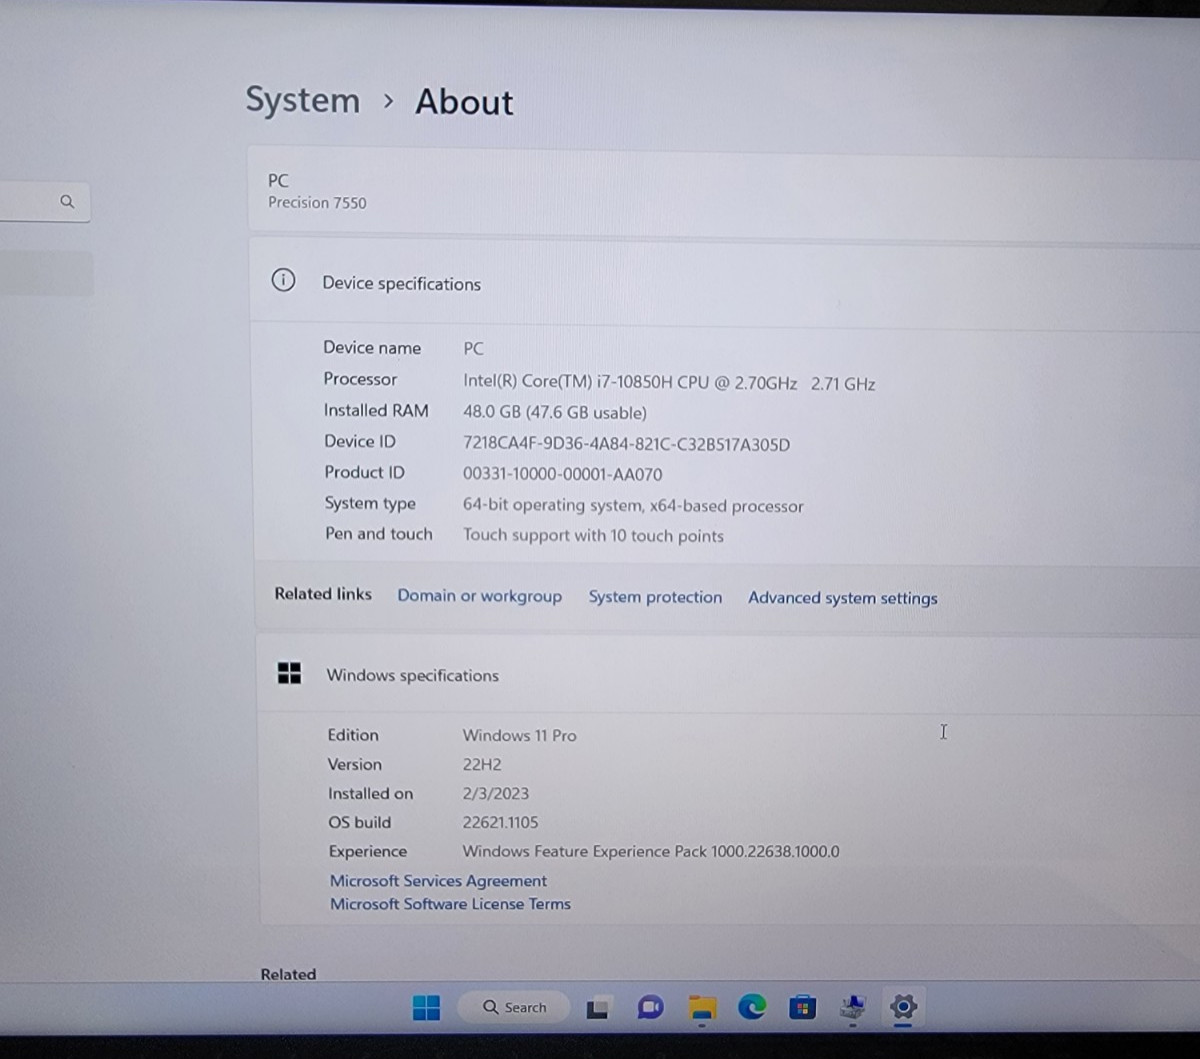1200x1059 pixels.
Task: Open the Windows Start menu
Action: point(426,1007)
